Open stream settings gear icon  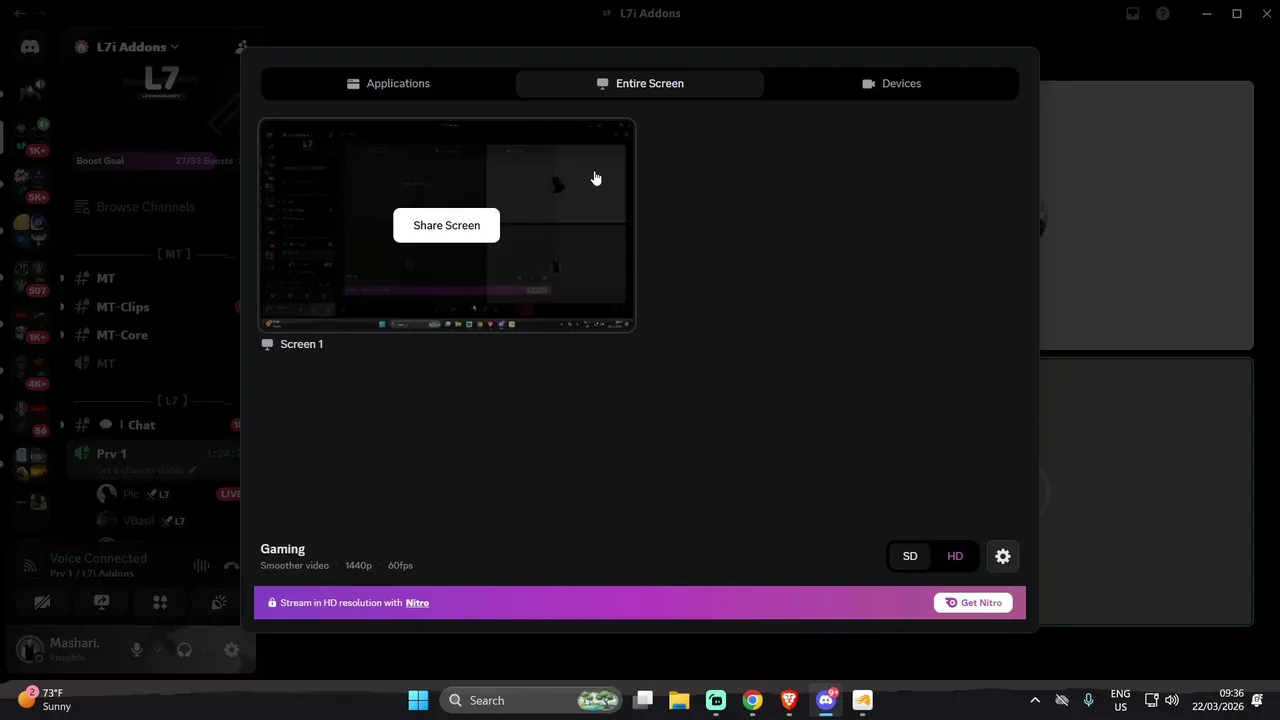click(1003, 556)
